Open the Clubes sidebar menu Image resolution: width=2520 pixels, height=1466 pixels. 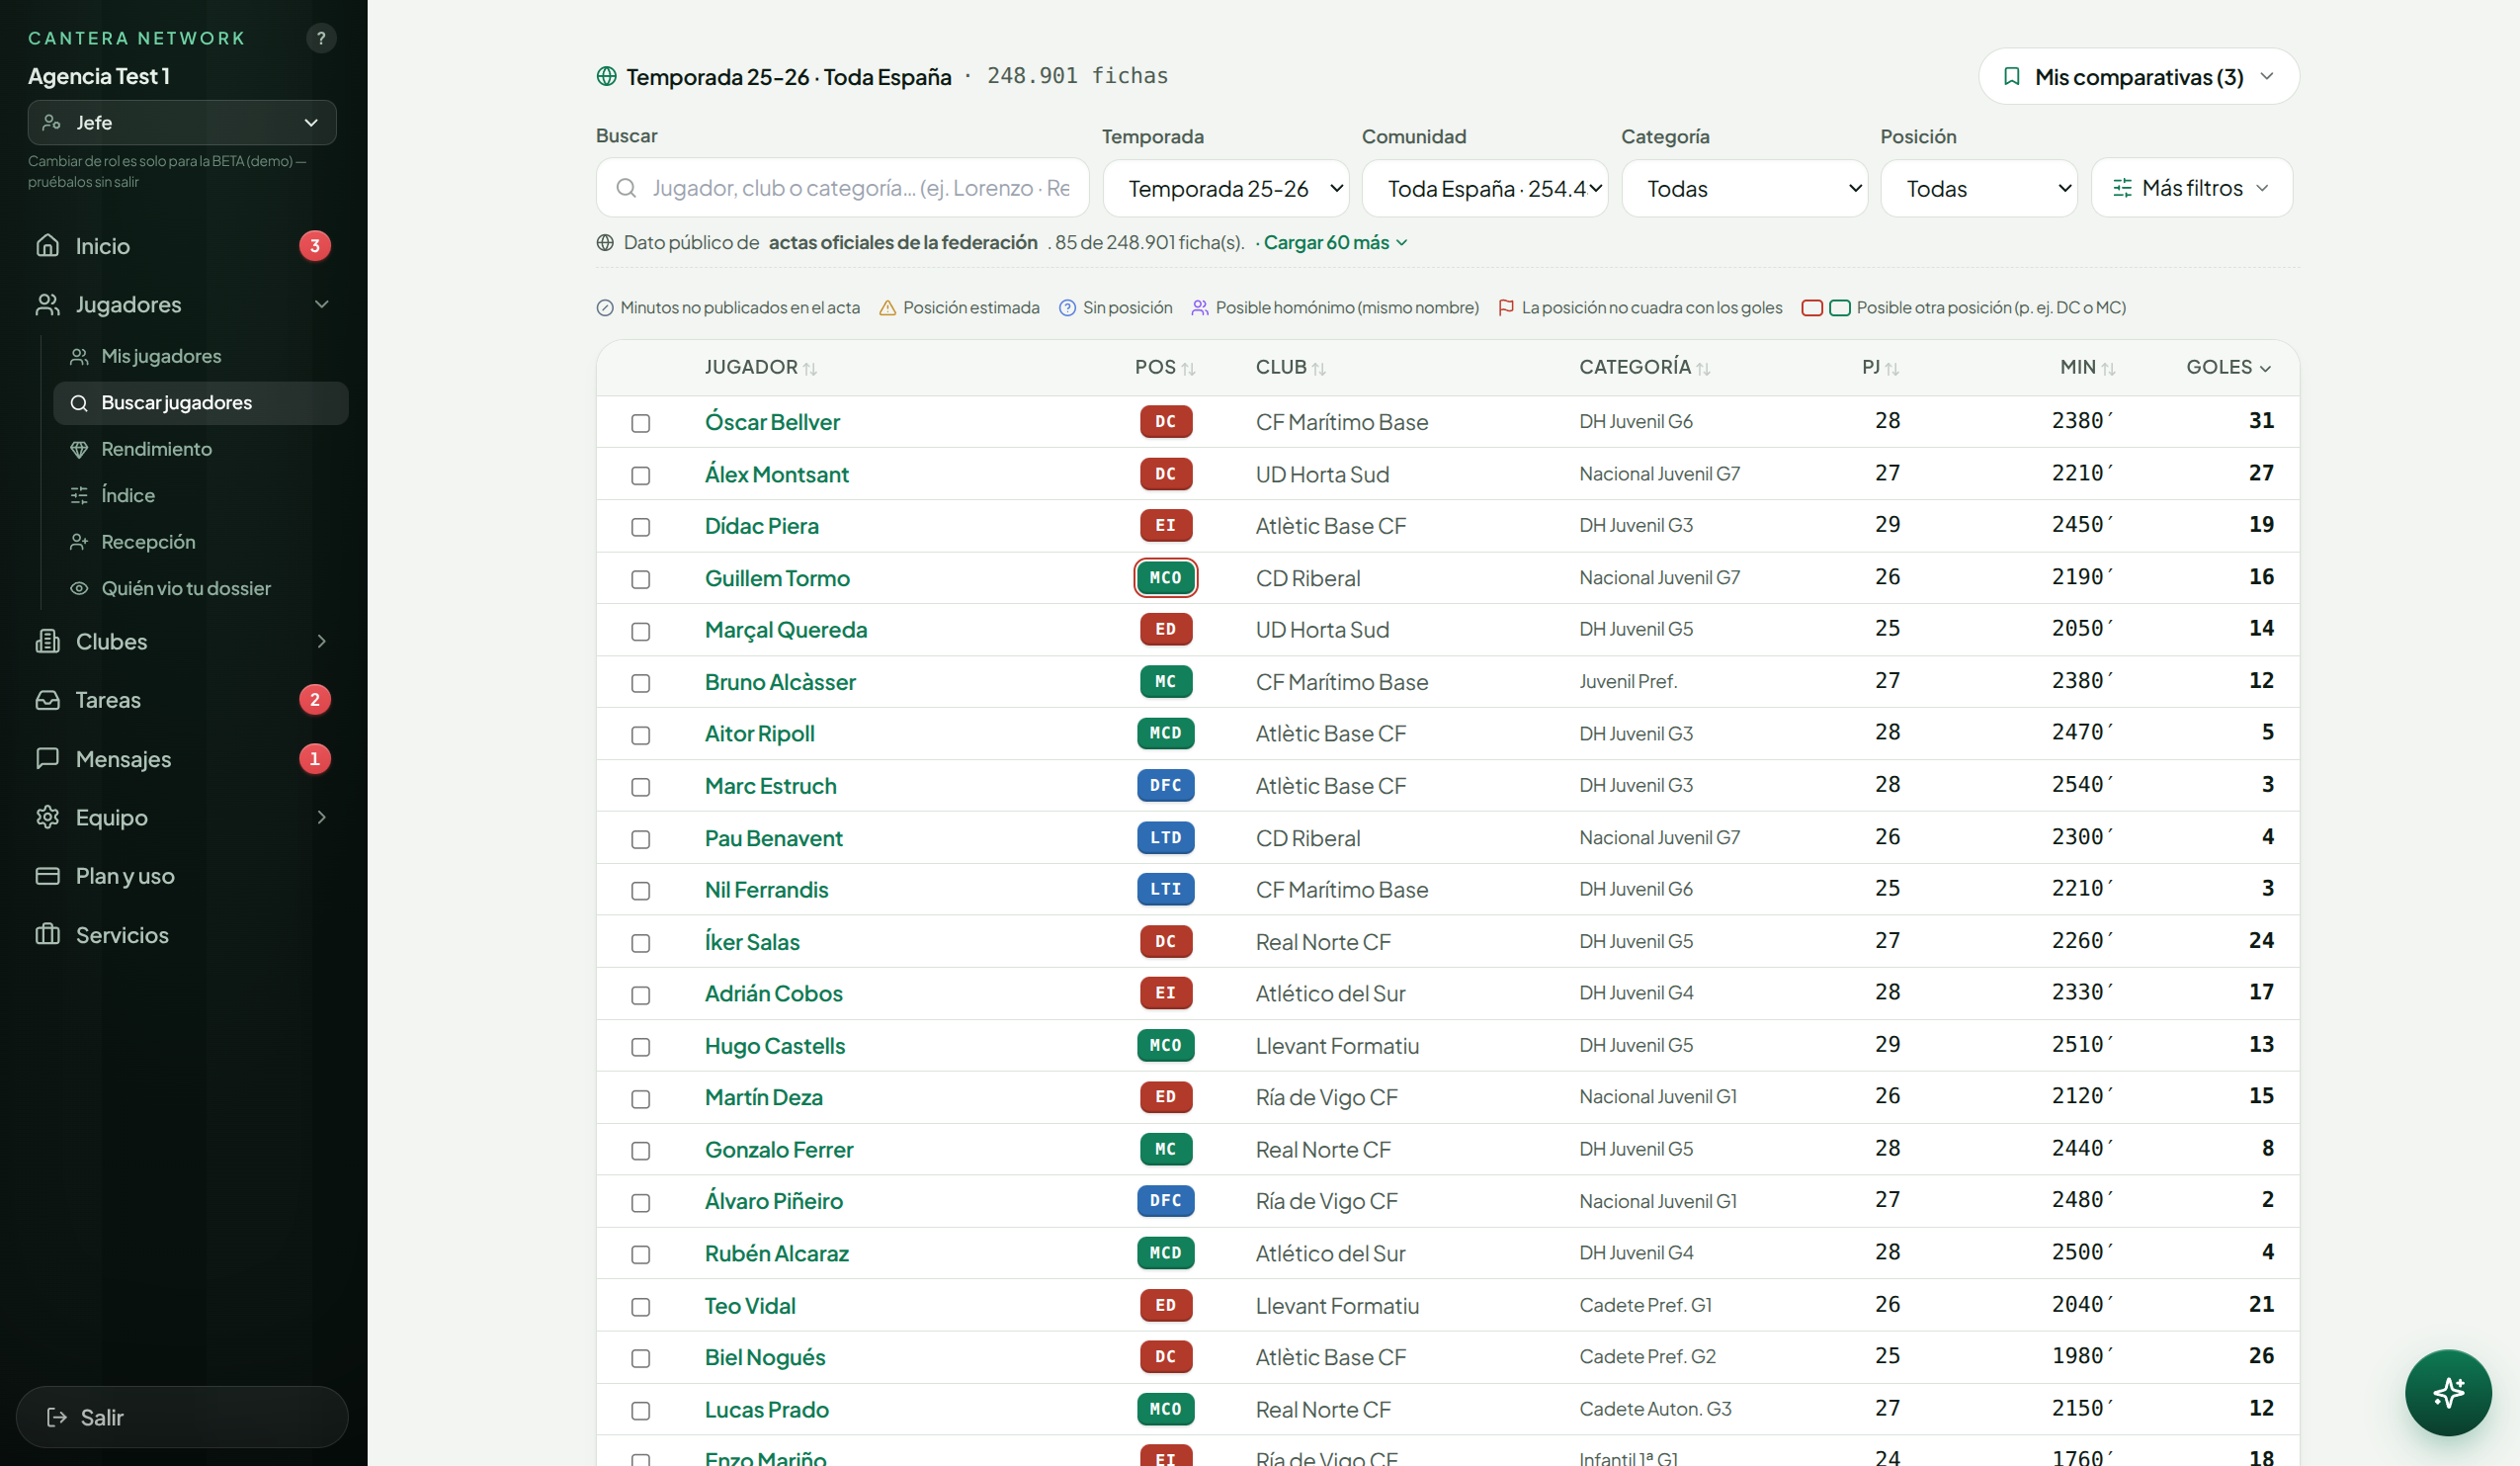pos(182,641)
